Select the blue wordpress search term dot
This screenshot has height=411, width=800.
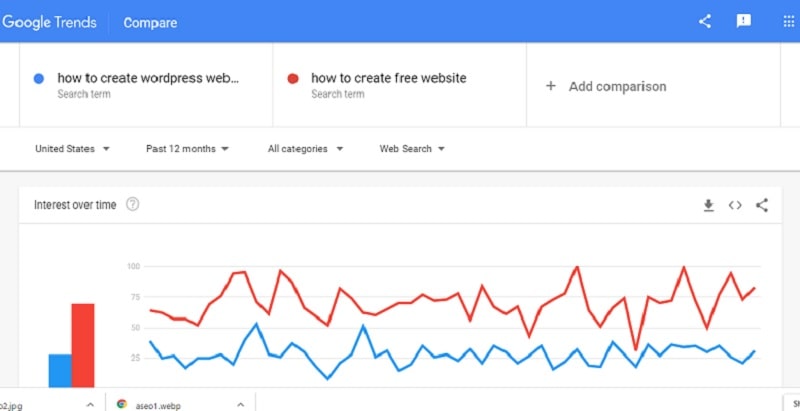coord(39,79)
